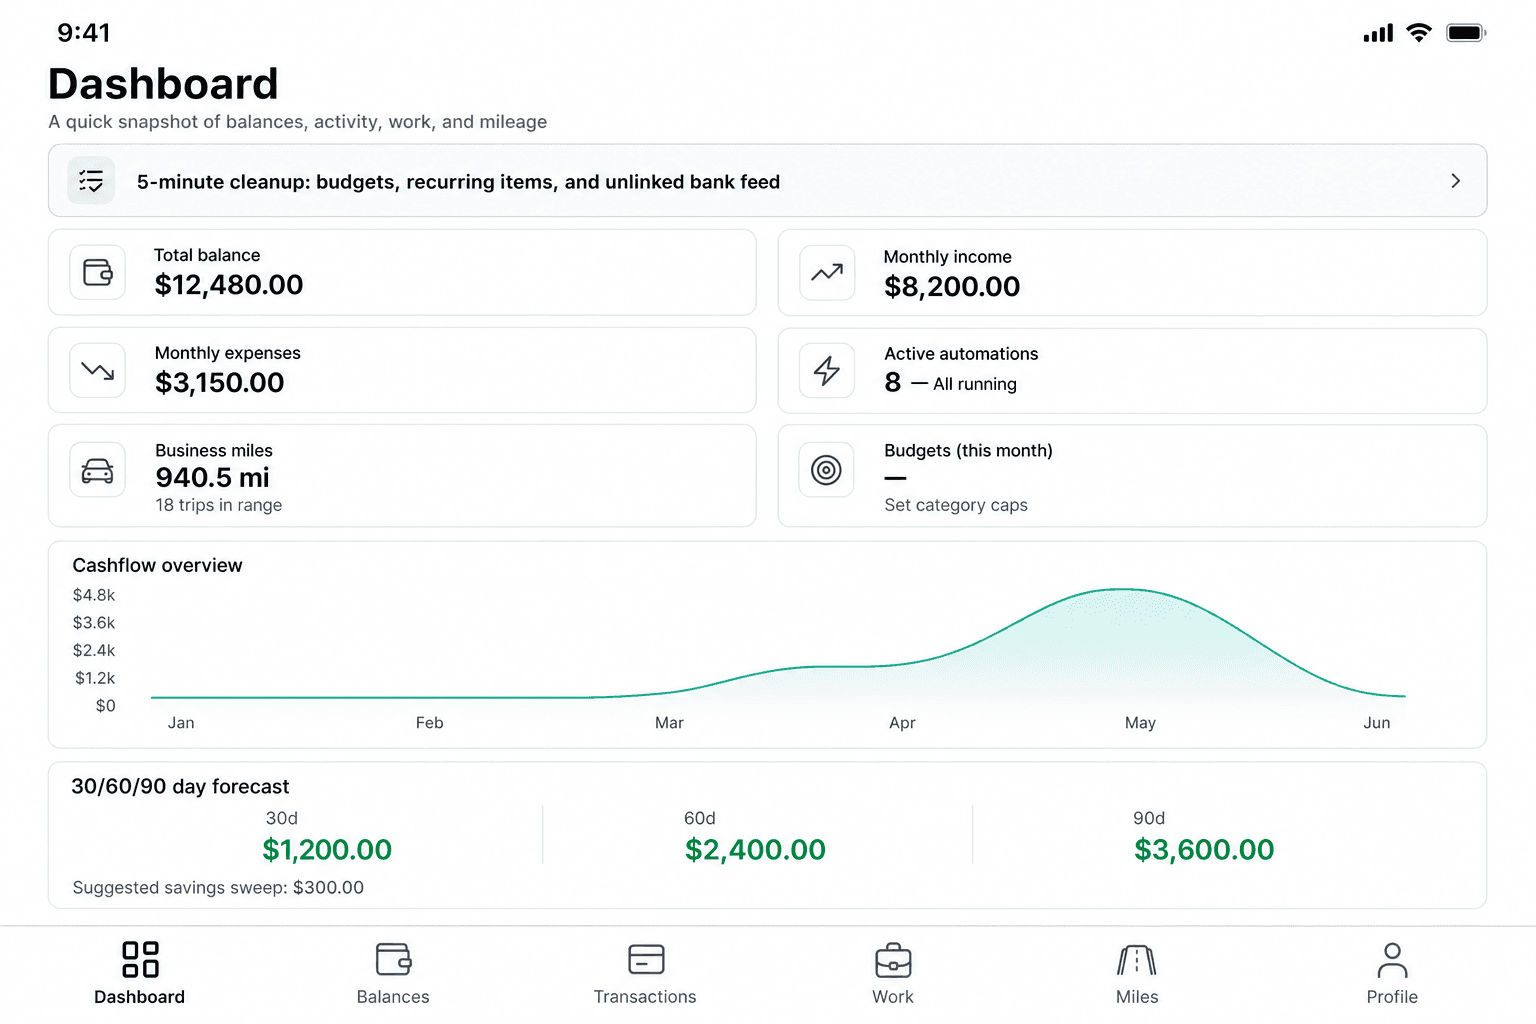This screenshot has width=1536, height=1024.
Task: Open the Work briefcase tab icon
Action: pos(893,960)
